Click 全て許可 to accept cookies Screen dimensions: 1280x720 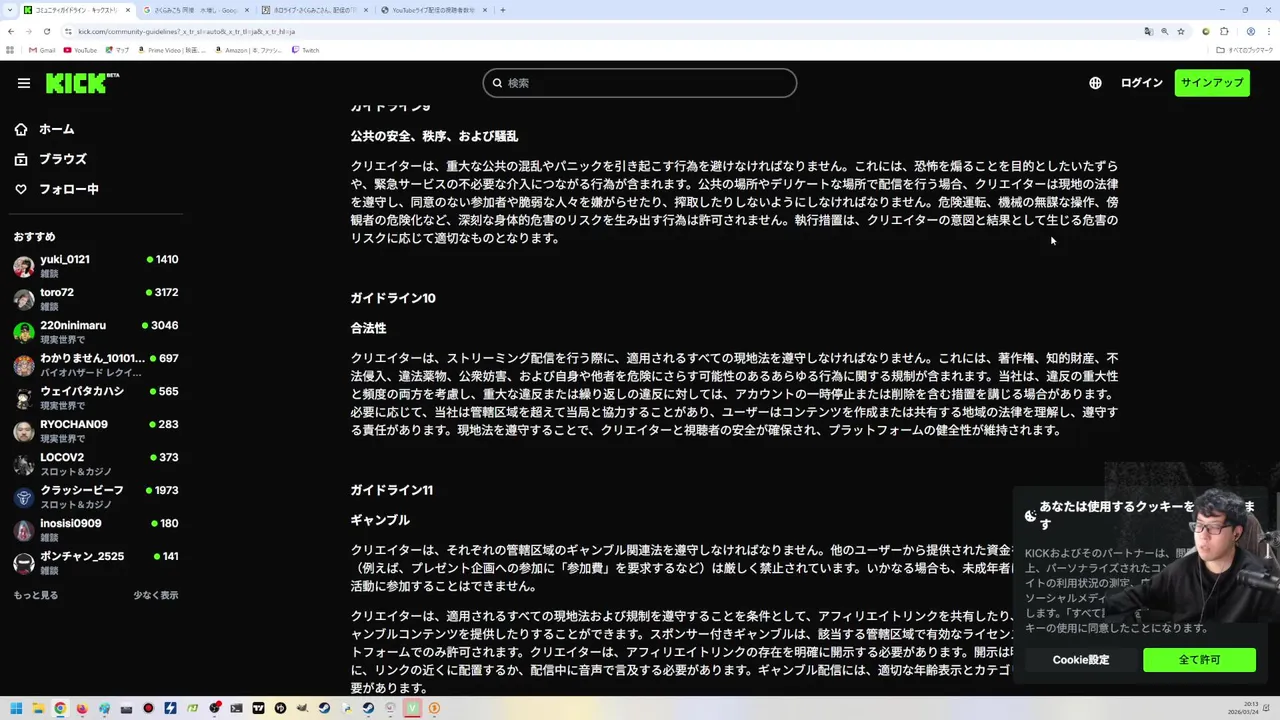pos(1199,660)
